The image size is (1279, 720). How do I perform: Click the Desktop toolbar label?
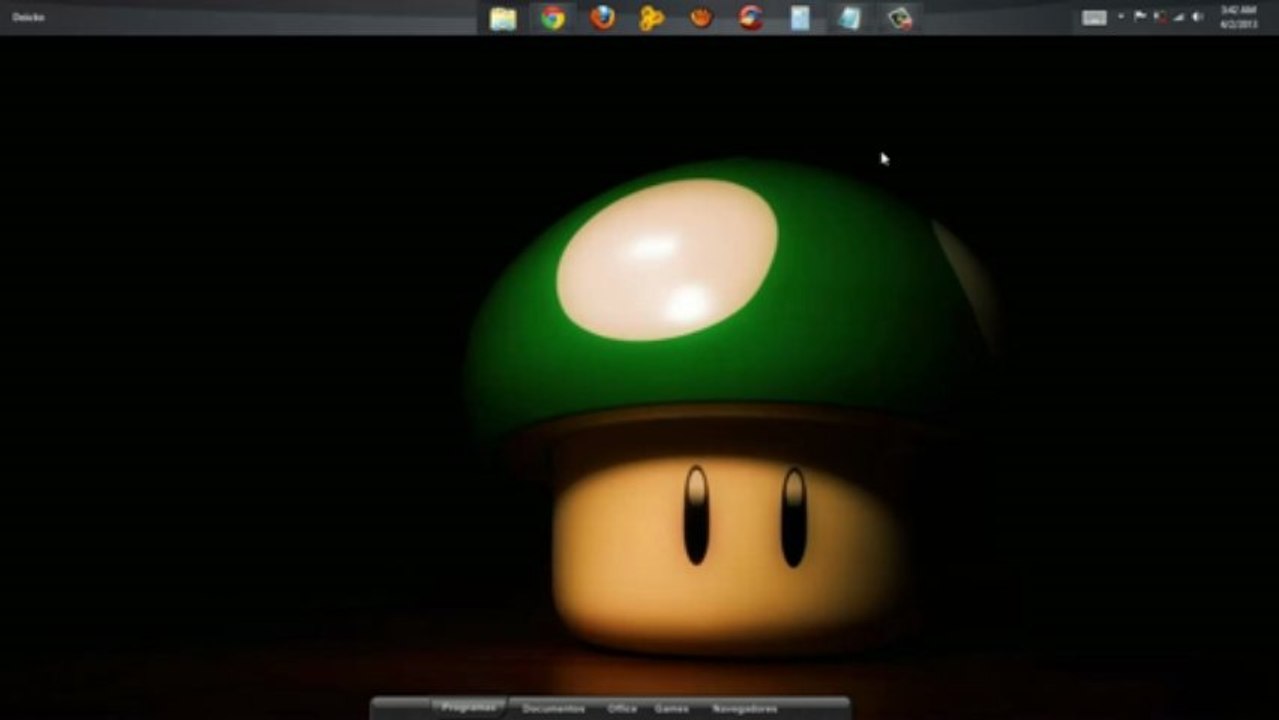pyautogui.click(x=28, y=17)
